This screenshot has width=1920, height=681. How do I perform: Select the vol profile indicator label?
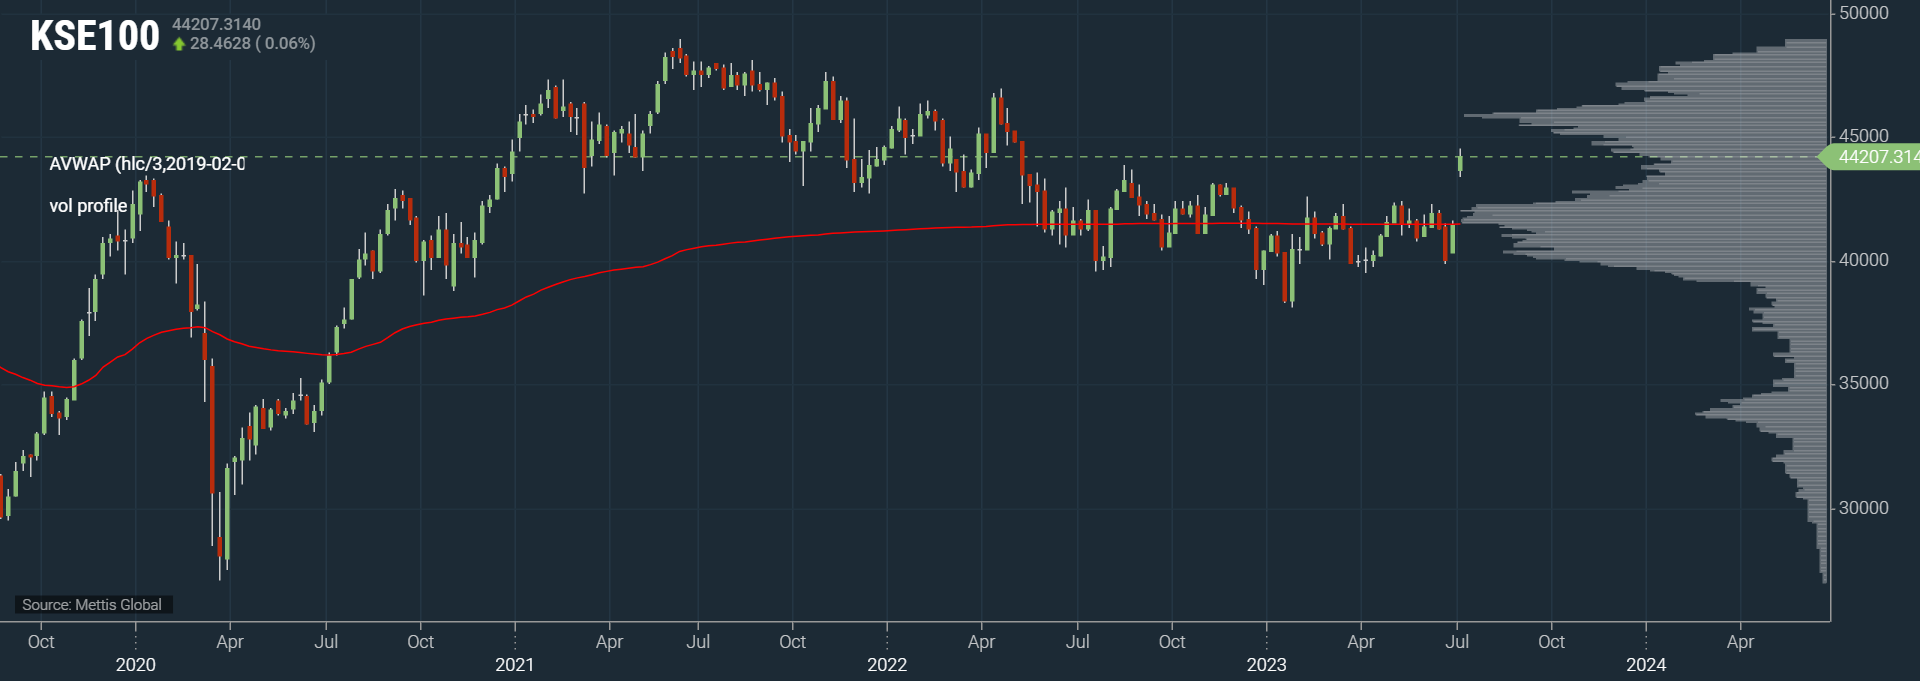click(x=88, y=206)
